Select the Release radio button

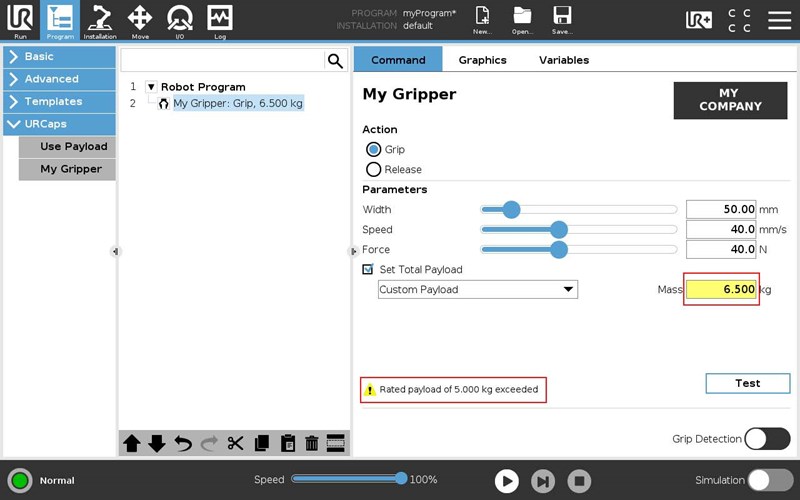tap(374, 169)
